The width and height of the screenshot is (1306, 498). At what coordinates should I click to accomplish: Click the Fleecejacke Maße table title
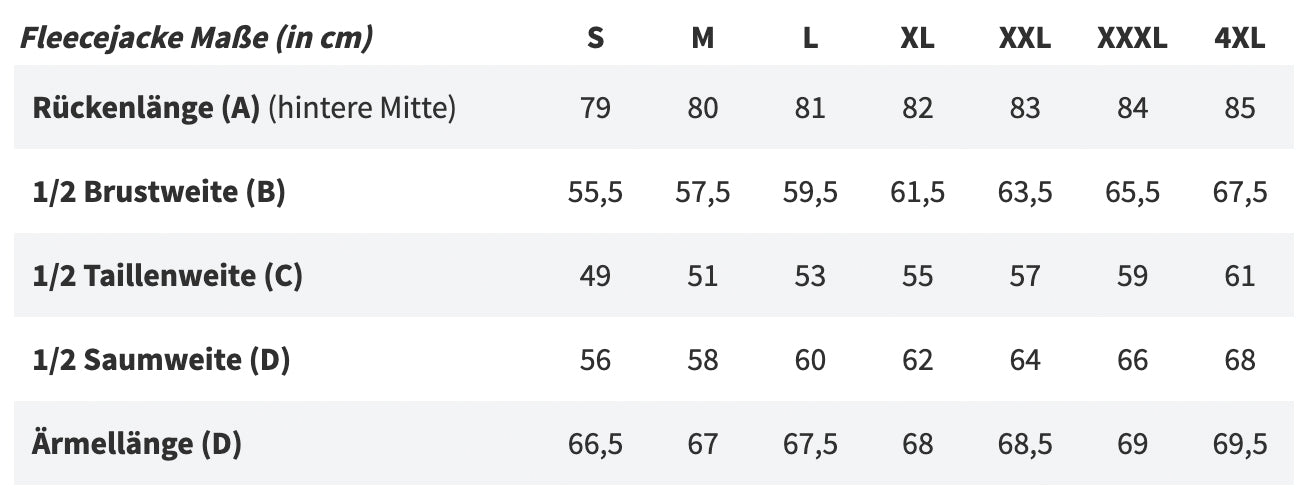(x=197, y=39)
